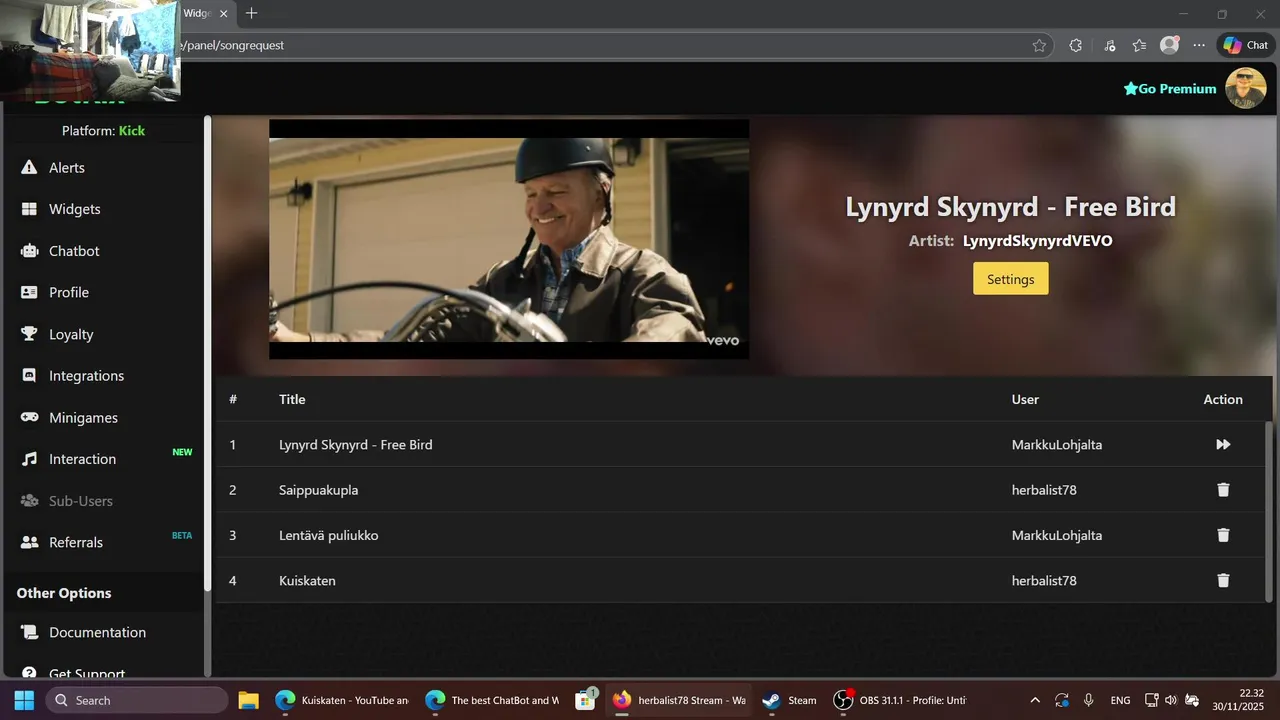This screenshot has height=720, width=1280.
Task: Click the taskbar Search box
Action: point(137,700)
